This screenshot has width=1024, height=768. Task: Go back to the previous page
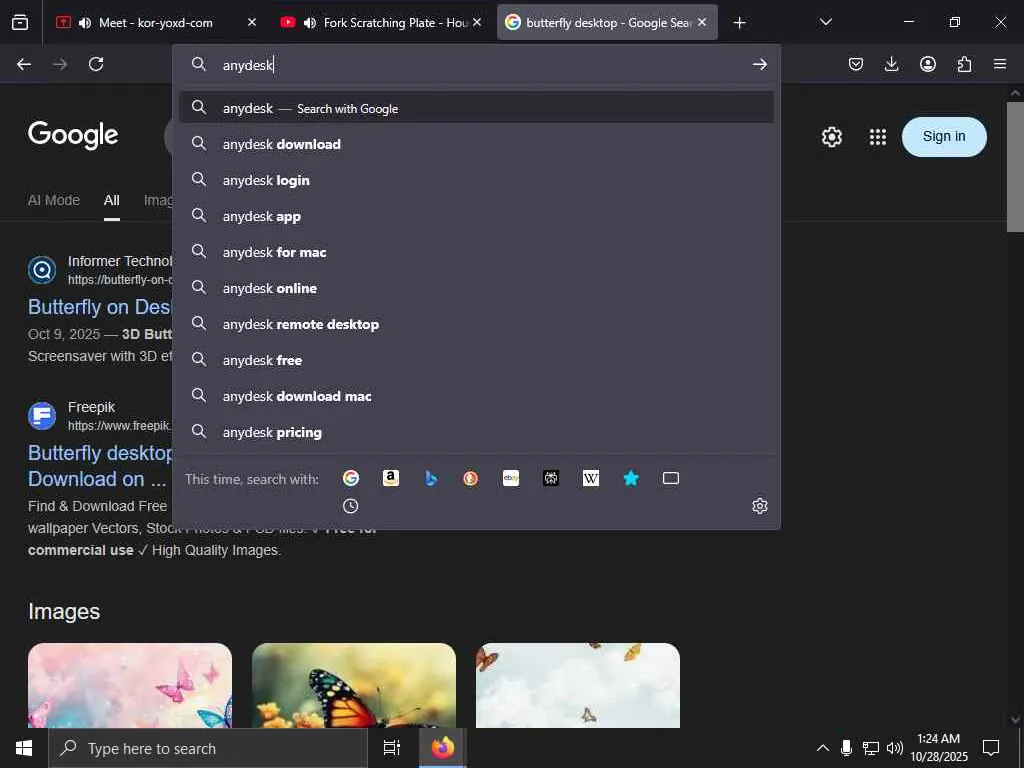pyautogui.click(x=24, y=64)
